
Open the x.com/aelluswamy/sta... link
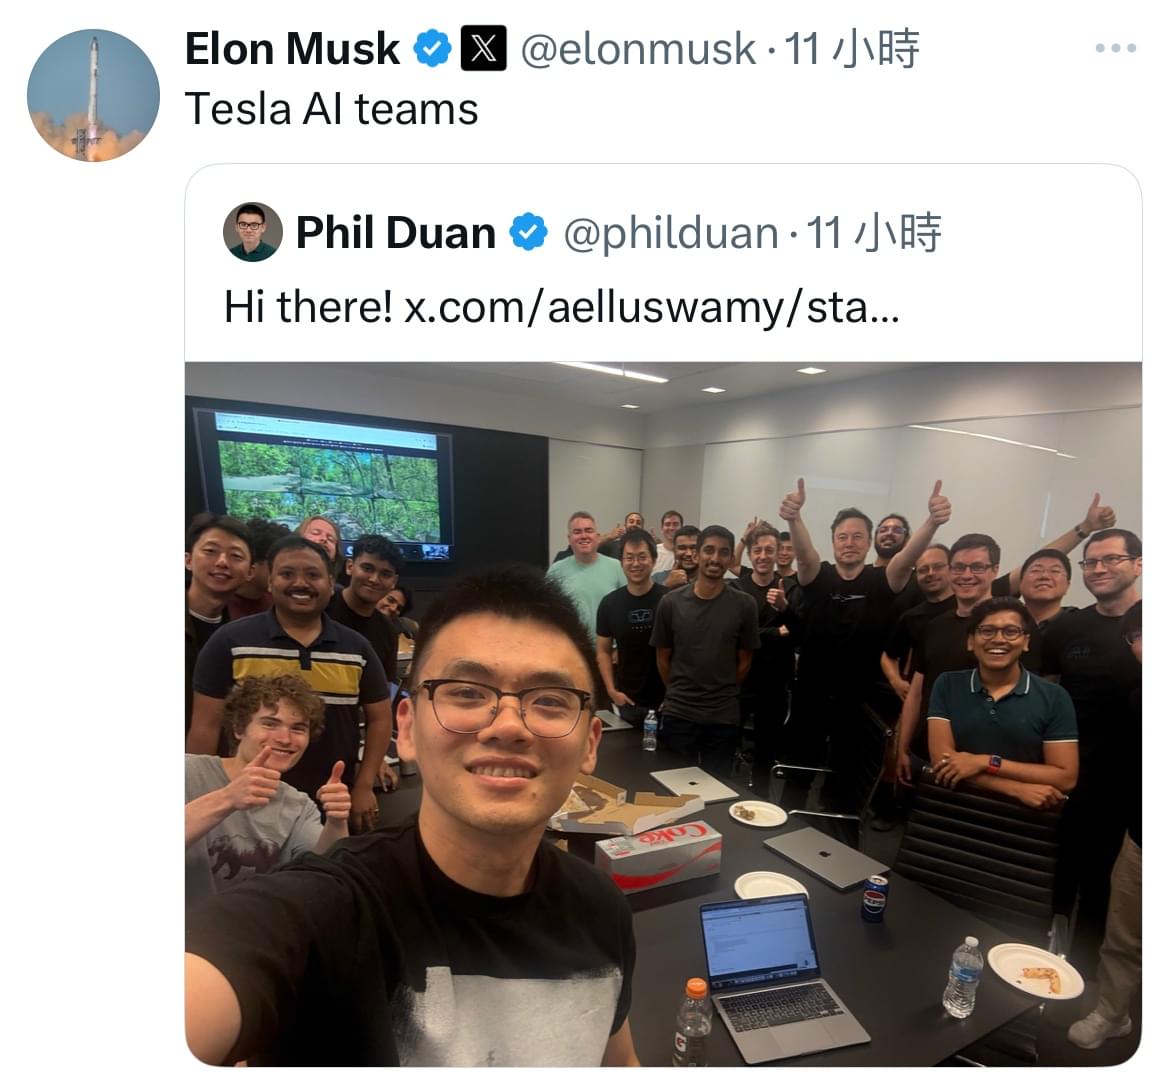pos(652,307)
